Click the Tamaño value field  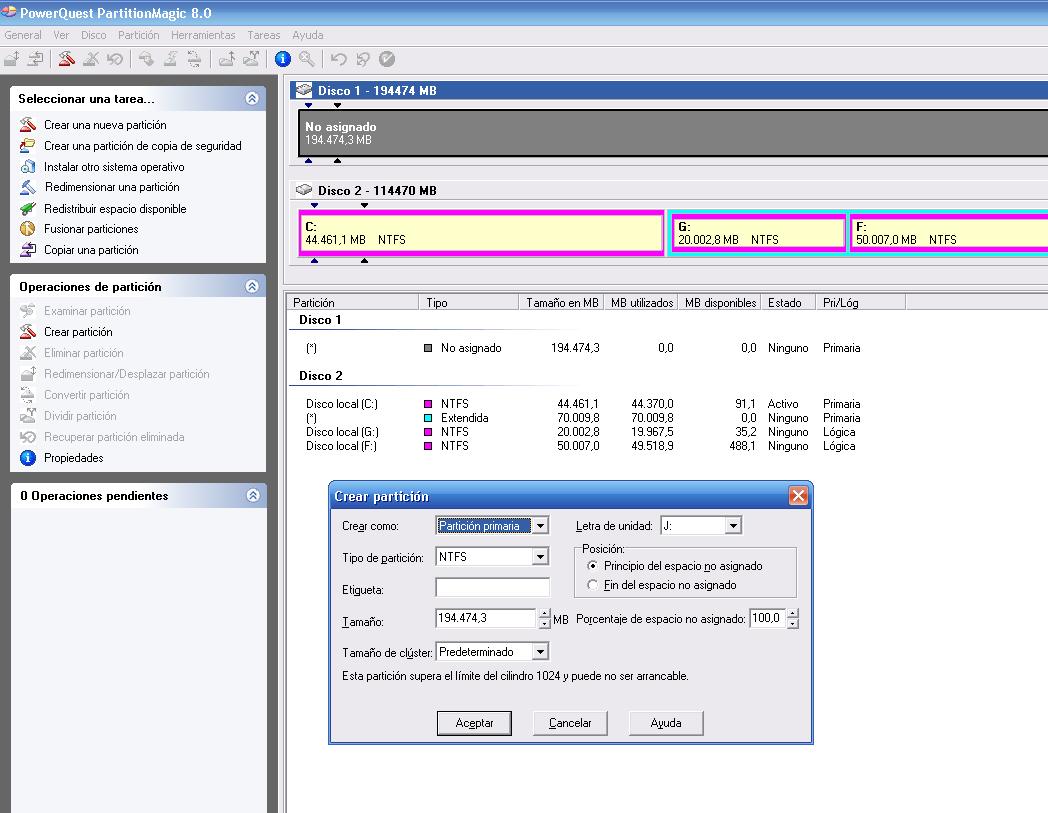(486, 618)
